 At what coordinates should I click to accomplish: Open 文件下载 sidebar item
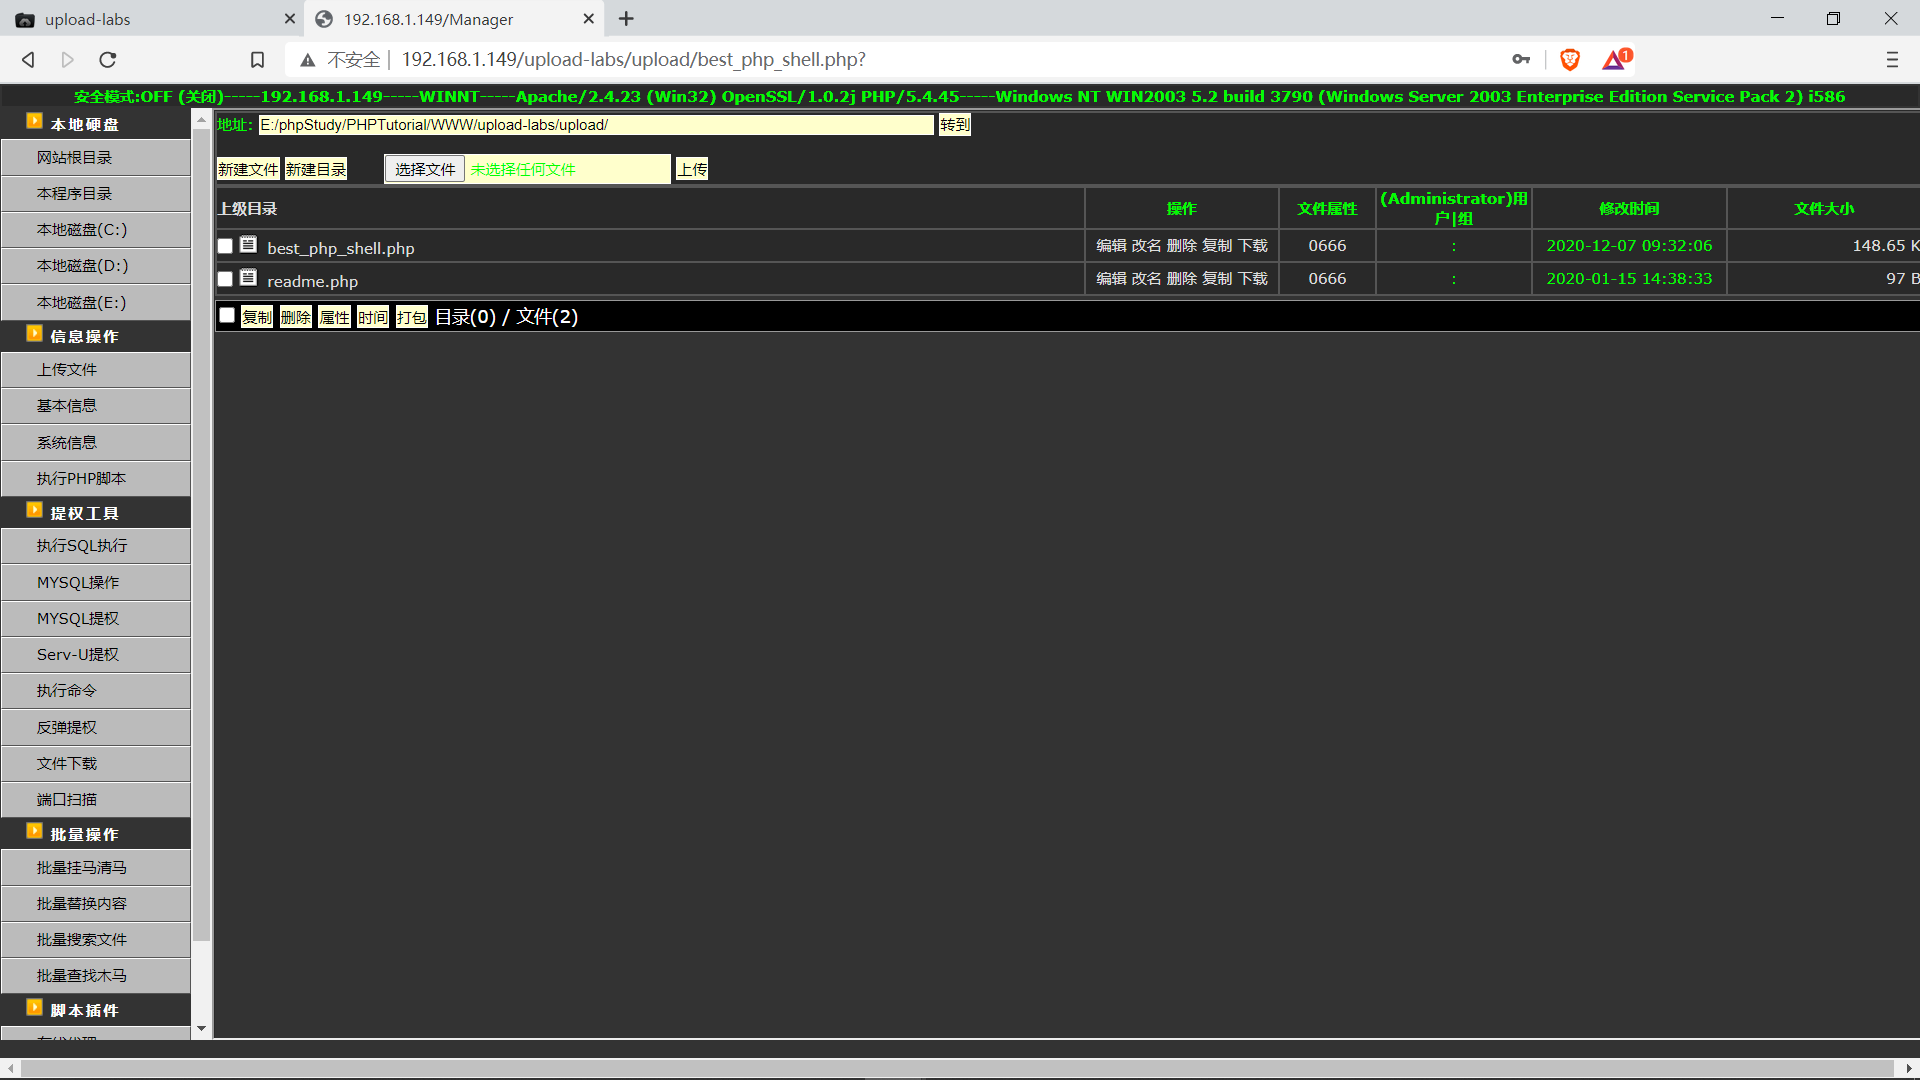(x=96, y=764)
